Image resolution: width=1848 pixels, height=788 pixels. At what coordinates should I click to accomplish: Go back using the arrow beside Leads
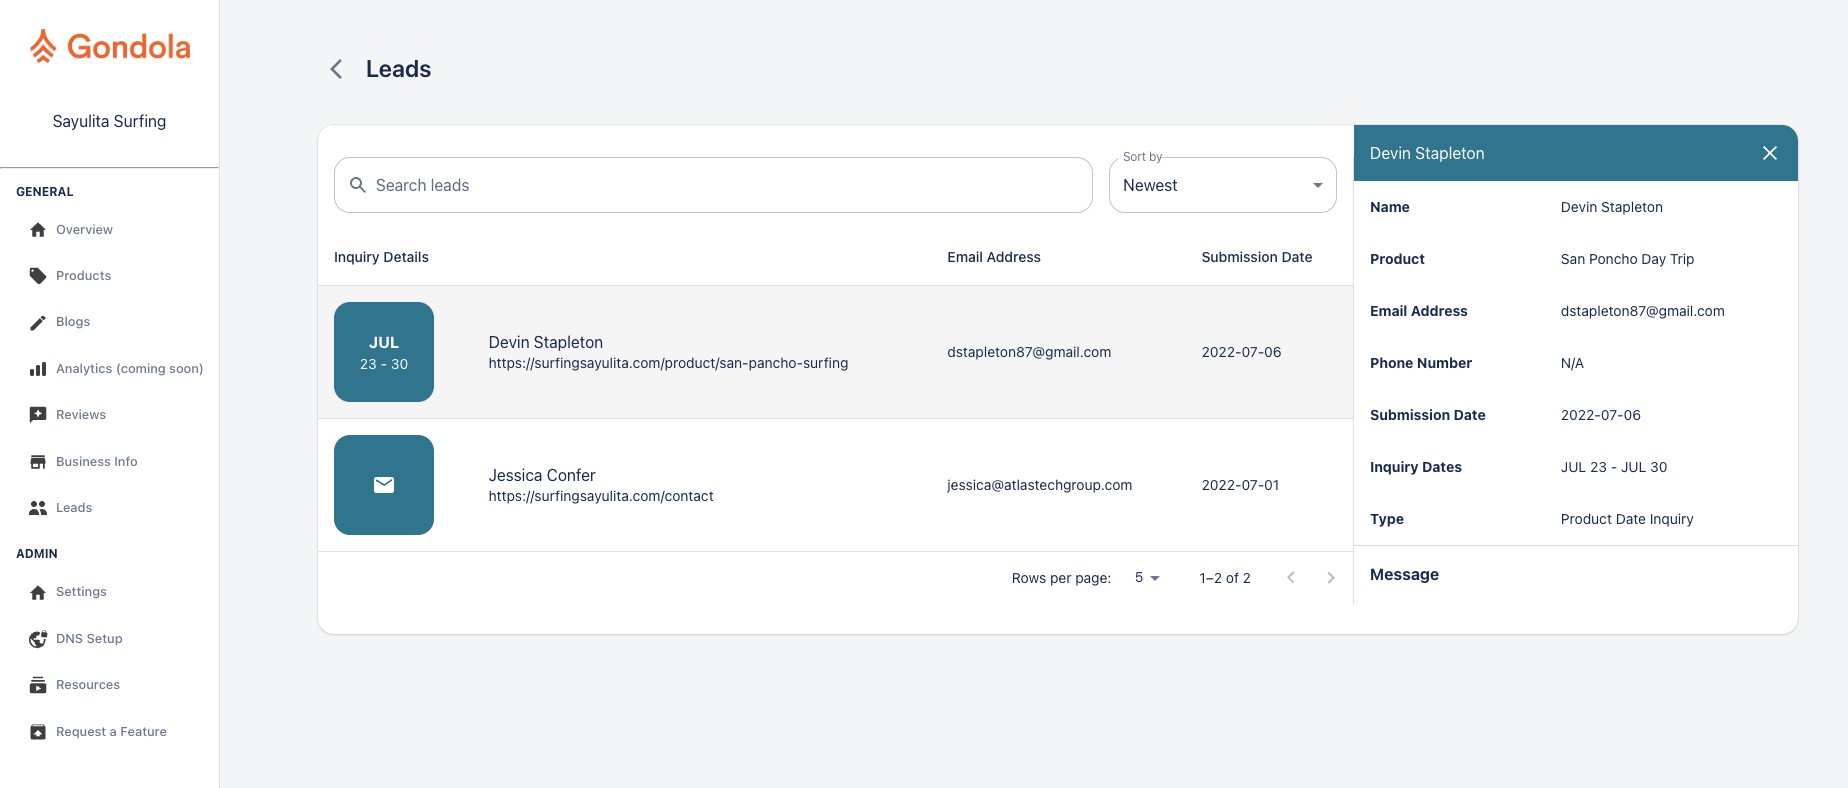point(336,69)
